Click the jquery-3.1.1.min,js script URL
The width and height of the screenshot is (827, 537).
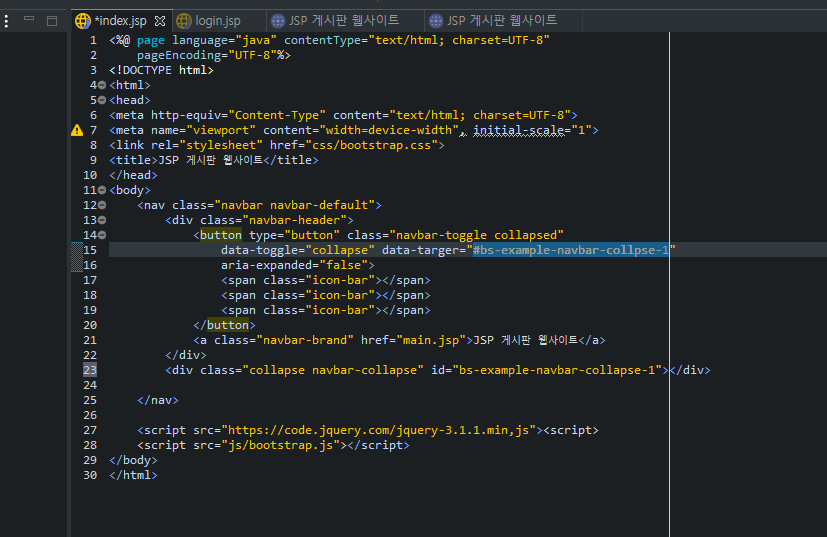(379, 430)
